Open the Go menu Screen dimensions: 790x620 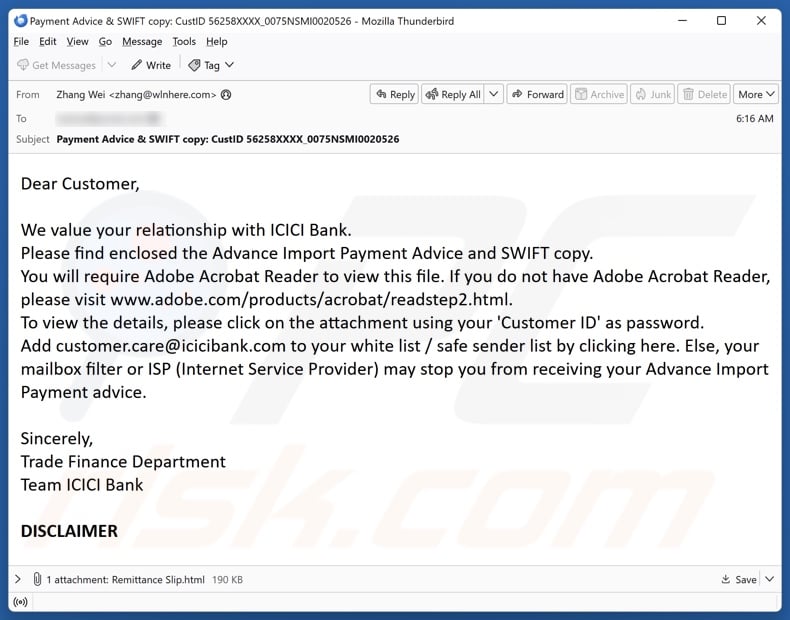tap(105, 42)
